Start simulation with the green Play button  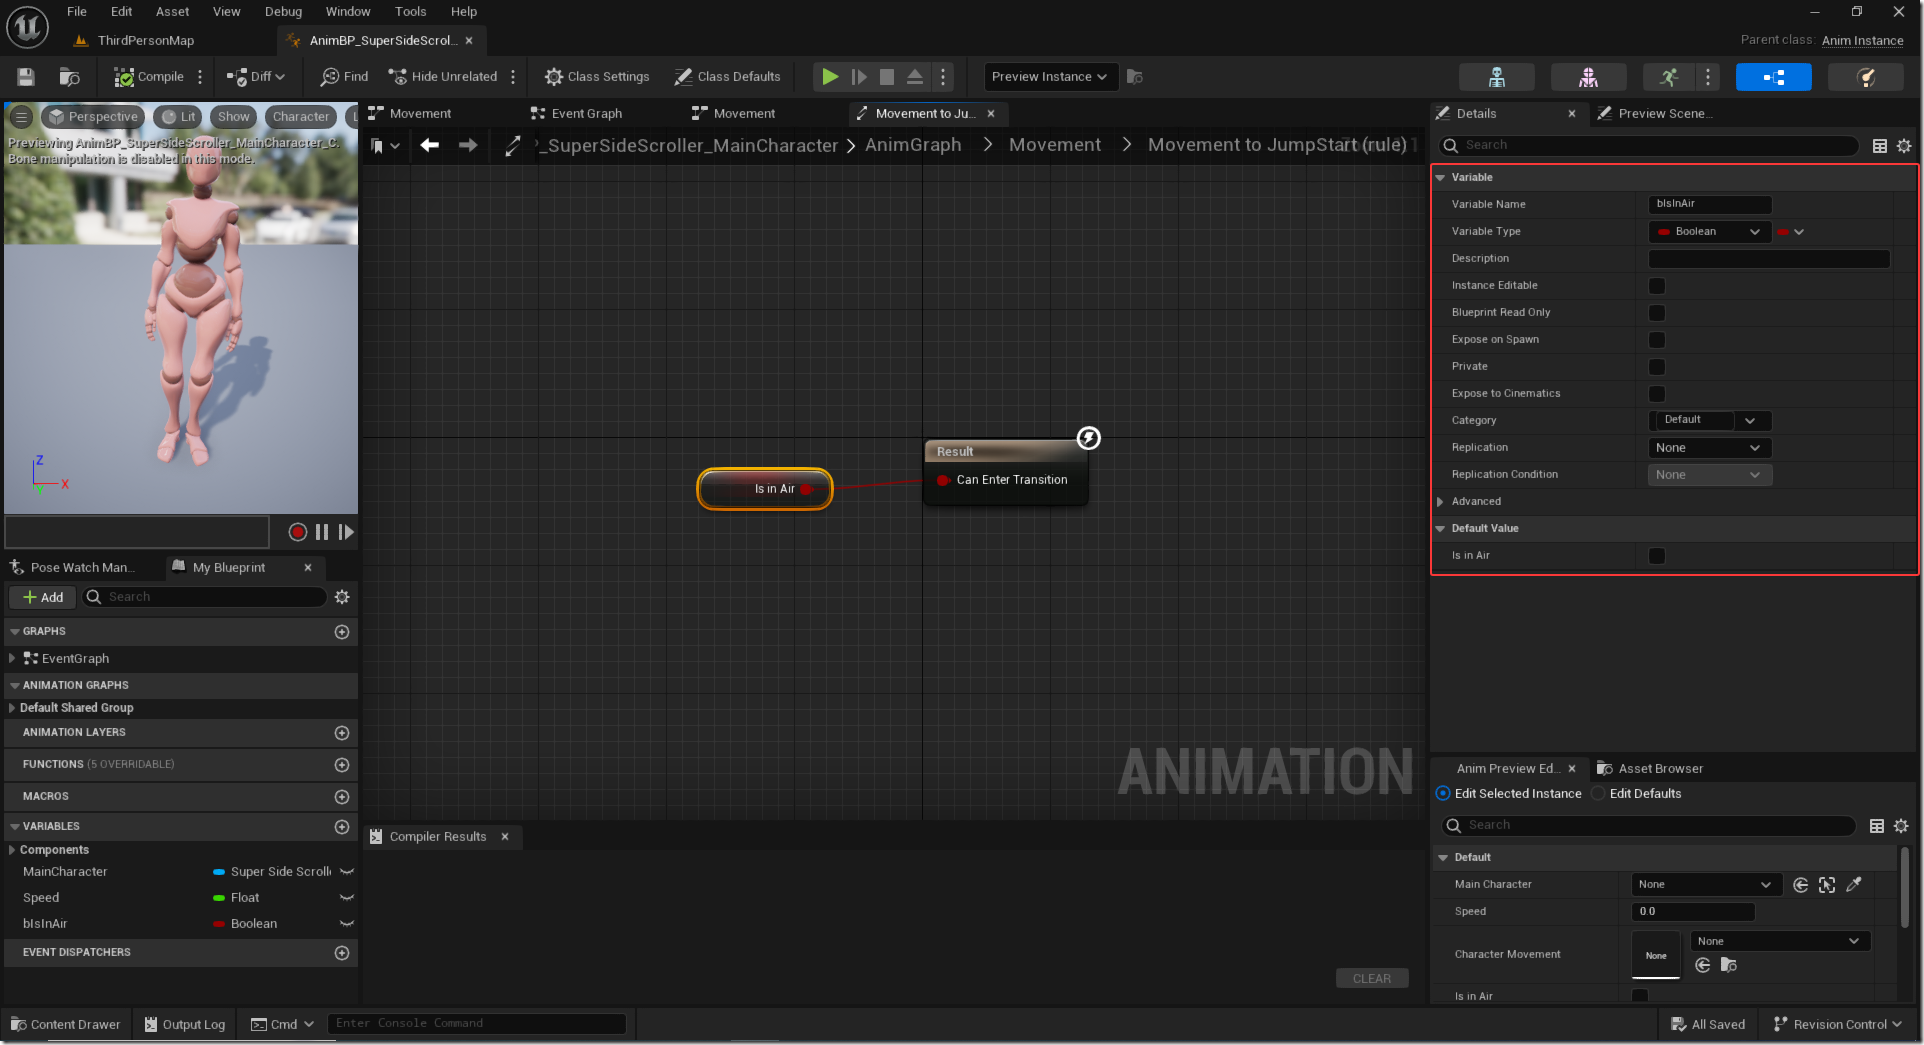[830, 77]
